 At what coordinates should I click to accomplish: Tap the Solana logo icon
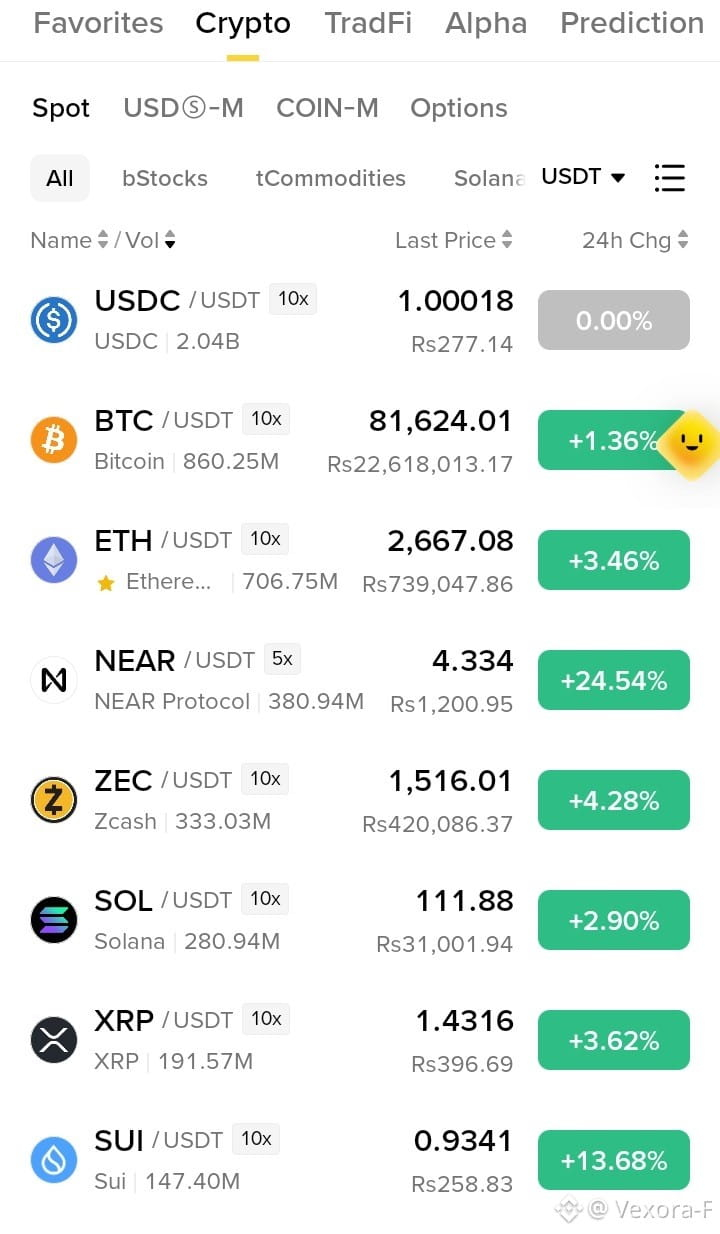[54, 920]
